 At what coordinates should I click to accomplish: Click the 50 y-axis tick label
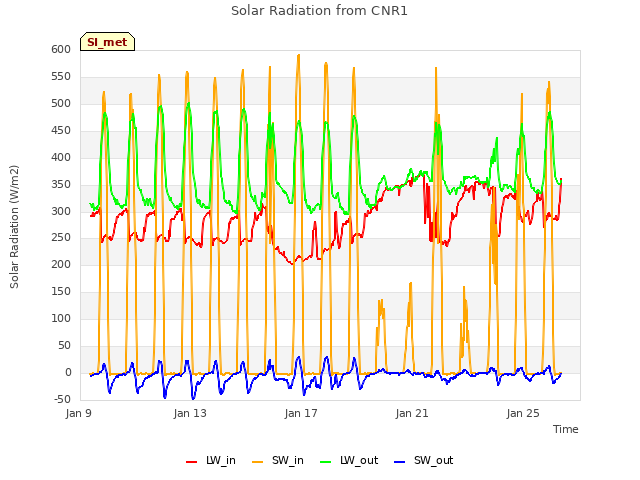click(64, 345)
